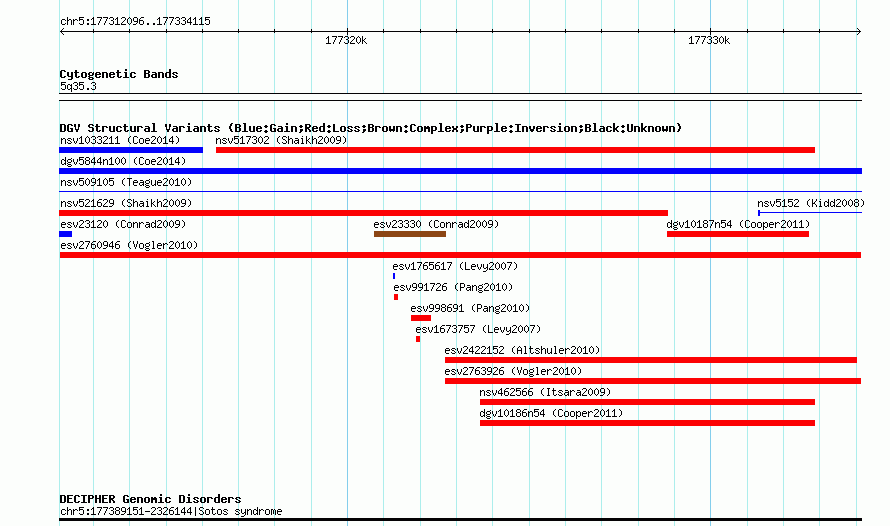
Task: Click the nsv521629 (Shaikh2009) label
Action: point(126,203)
